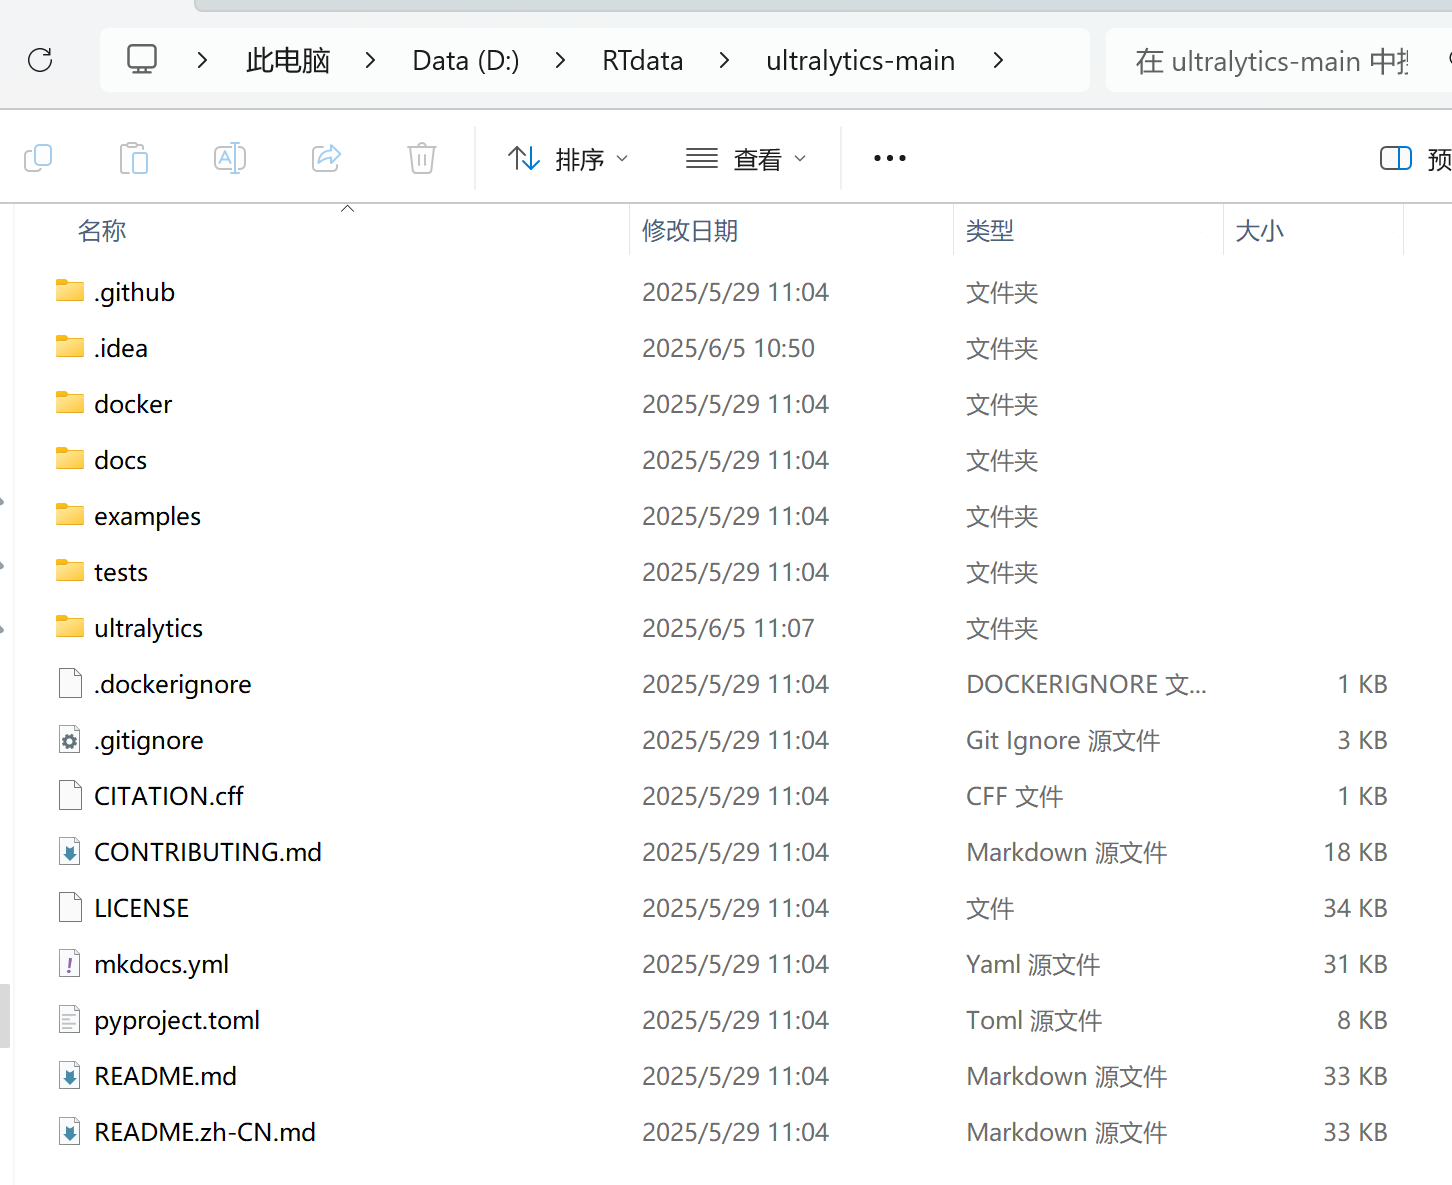Select the ultralytics folder icon

tap(70, 627)
